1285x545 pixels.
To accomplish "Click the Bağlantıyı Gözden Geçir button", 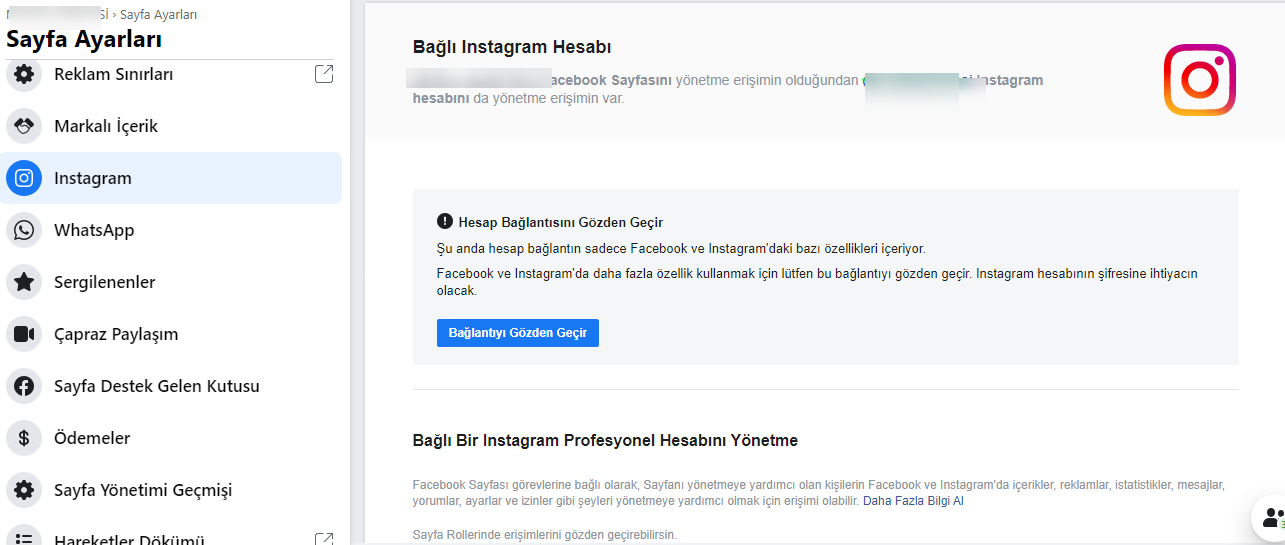I will tap(518, 333).
